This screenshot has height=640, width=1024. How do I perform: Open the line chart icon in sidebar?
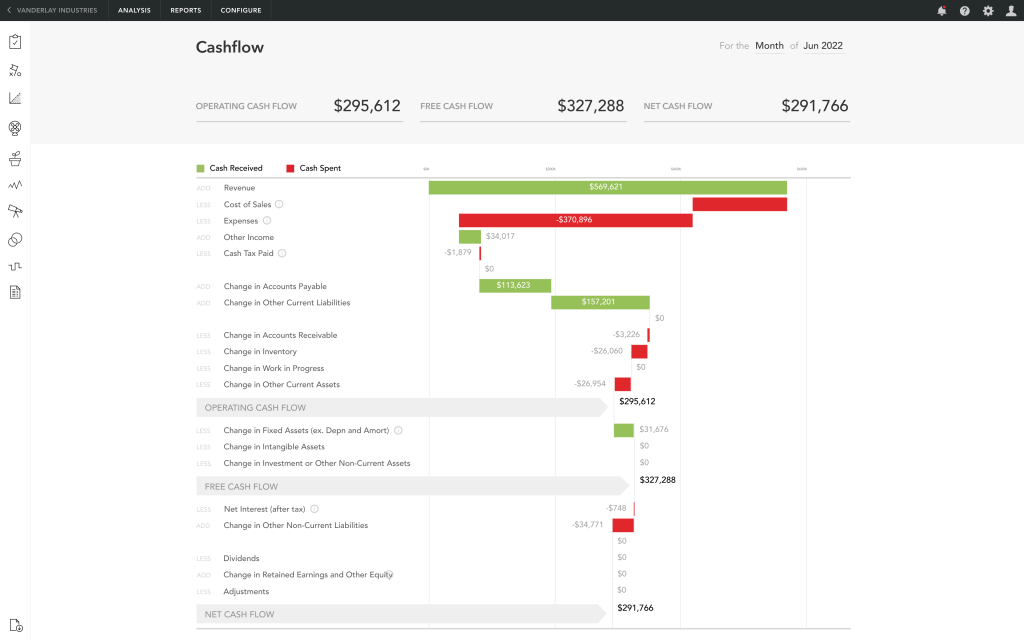tap(15, 99)
